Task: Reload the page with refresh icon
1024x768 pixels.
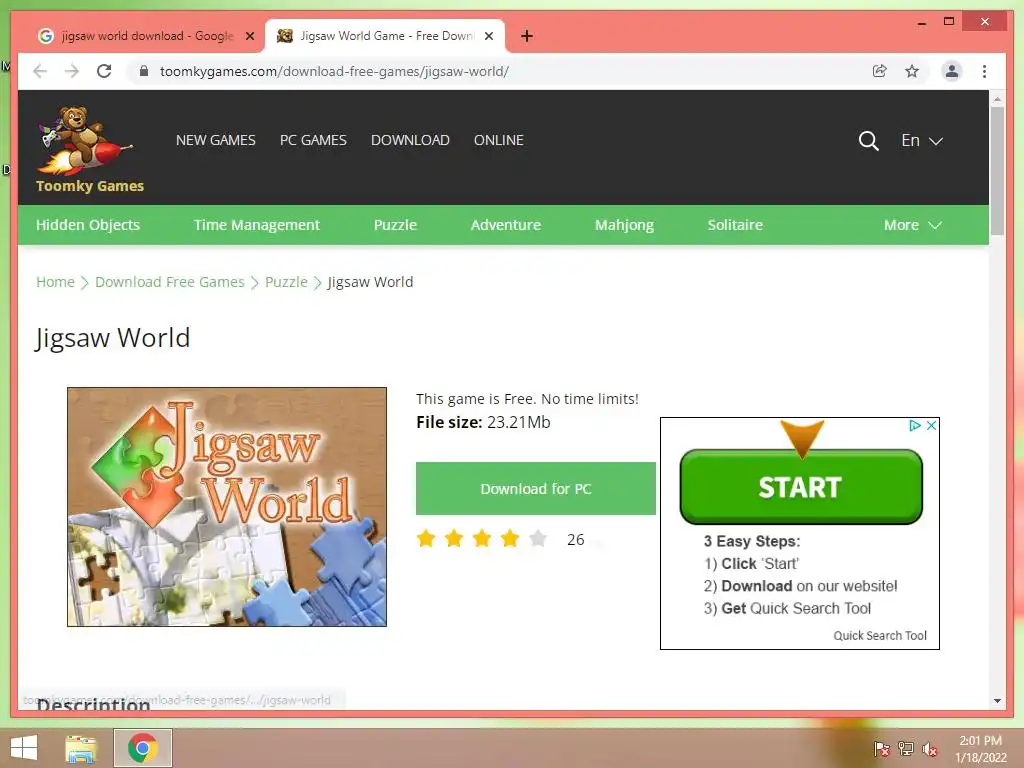Action: [x=104, y=71]
